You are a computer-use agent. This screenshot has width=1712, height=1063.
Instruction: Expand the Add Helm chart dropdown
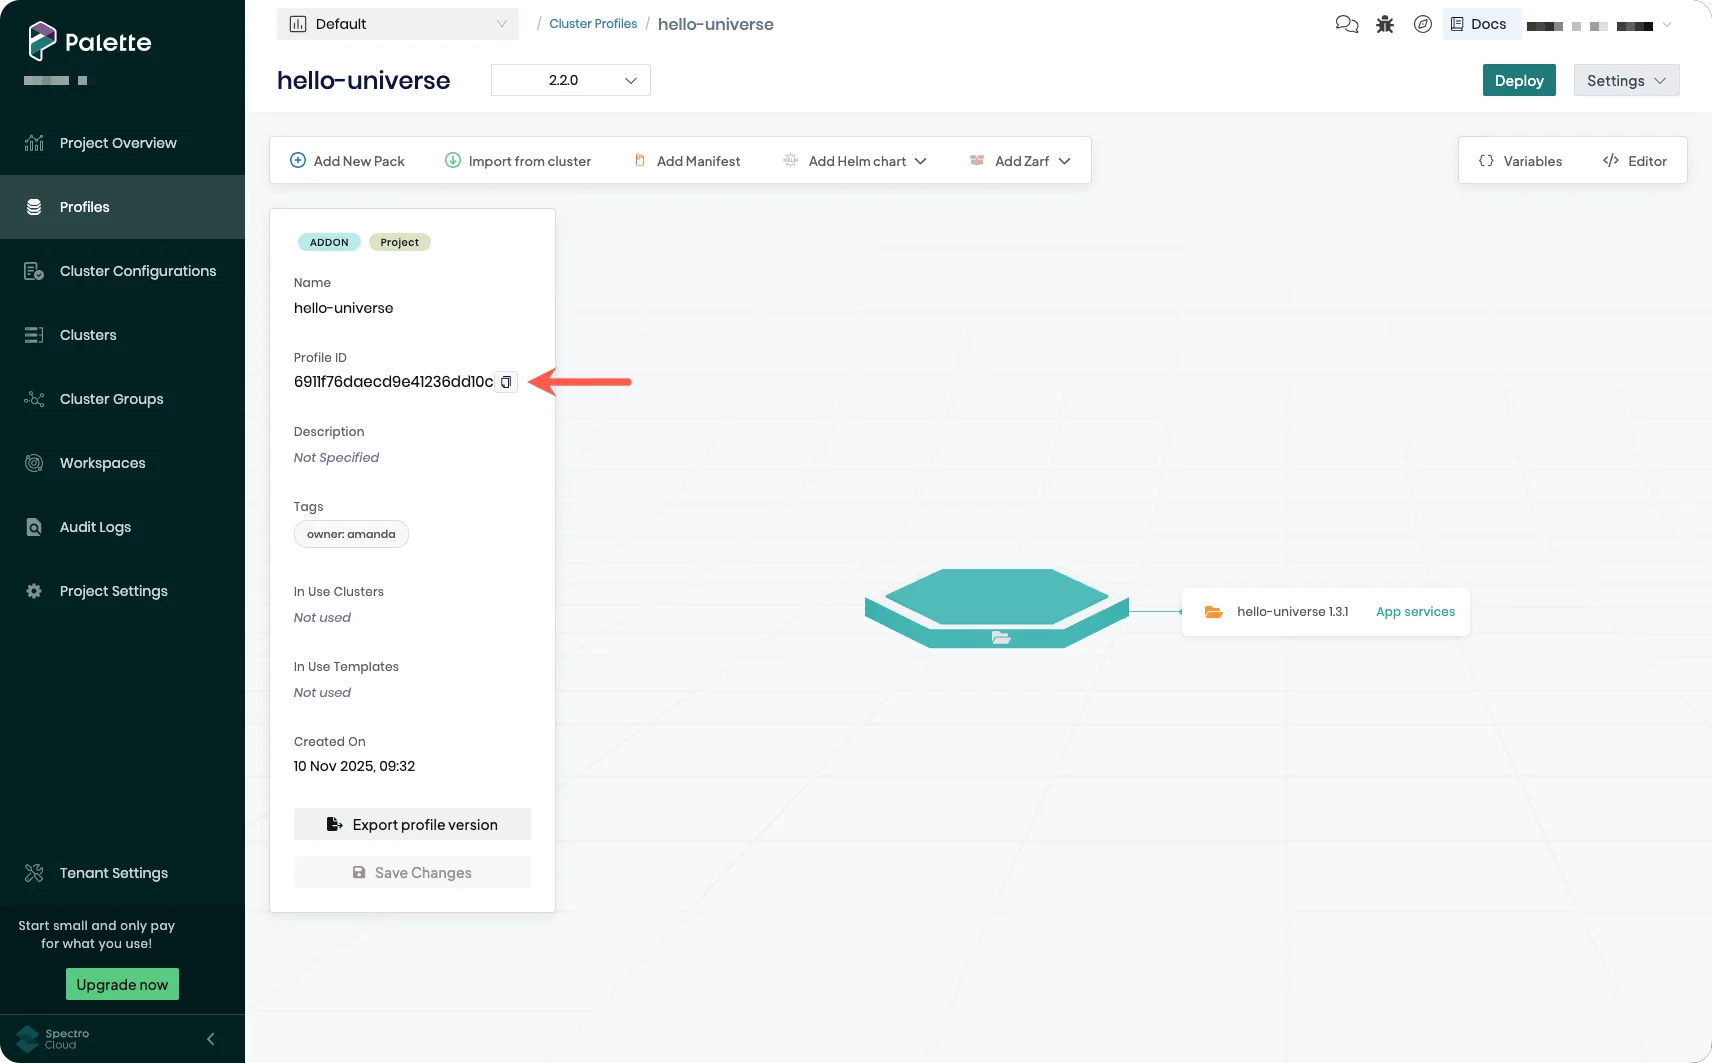920,160
